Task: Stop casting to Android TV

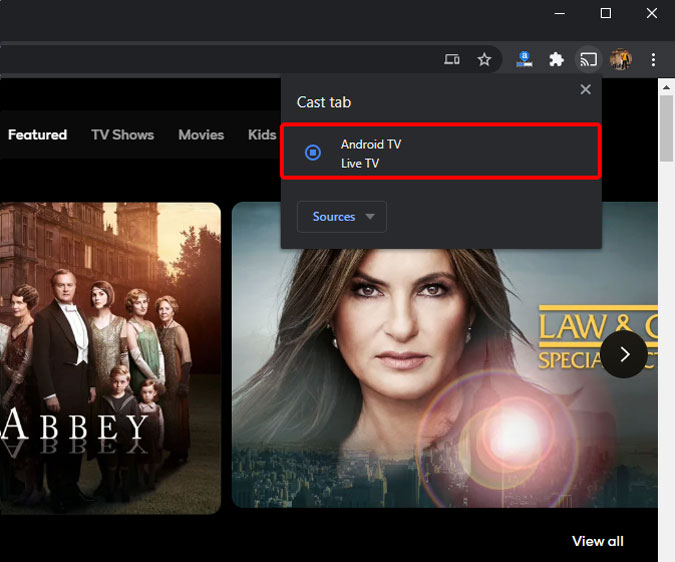Action: 313,152
